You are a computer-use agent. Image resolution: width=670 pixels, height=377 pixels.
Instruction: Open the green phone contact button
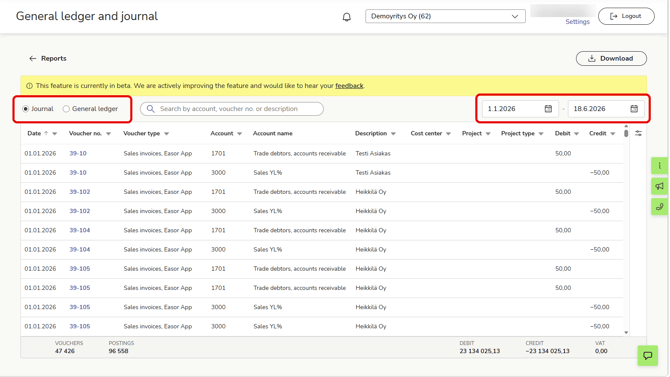pyautogui.click(x=659, y=206)
